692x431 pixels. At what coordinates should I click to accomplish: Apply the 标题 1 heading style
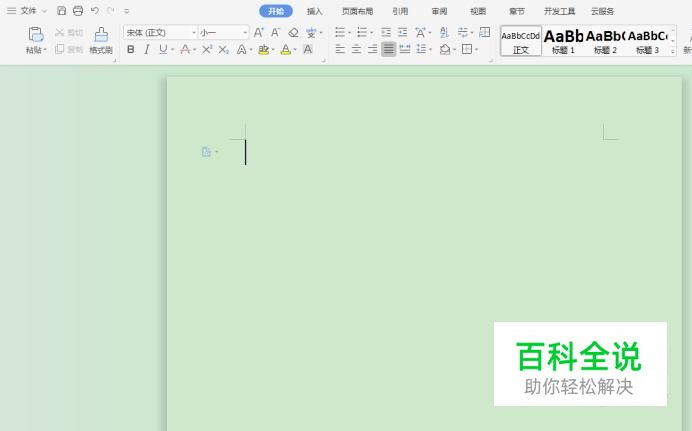(563, 41)
